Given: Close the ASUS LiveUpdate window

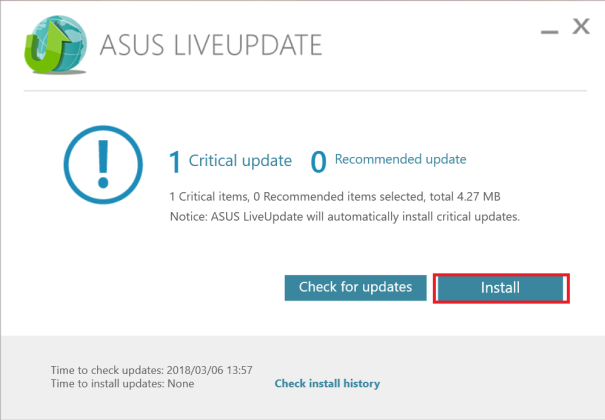Looking at the screenshot, I should click(x=581, y=27).
